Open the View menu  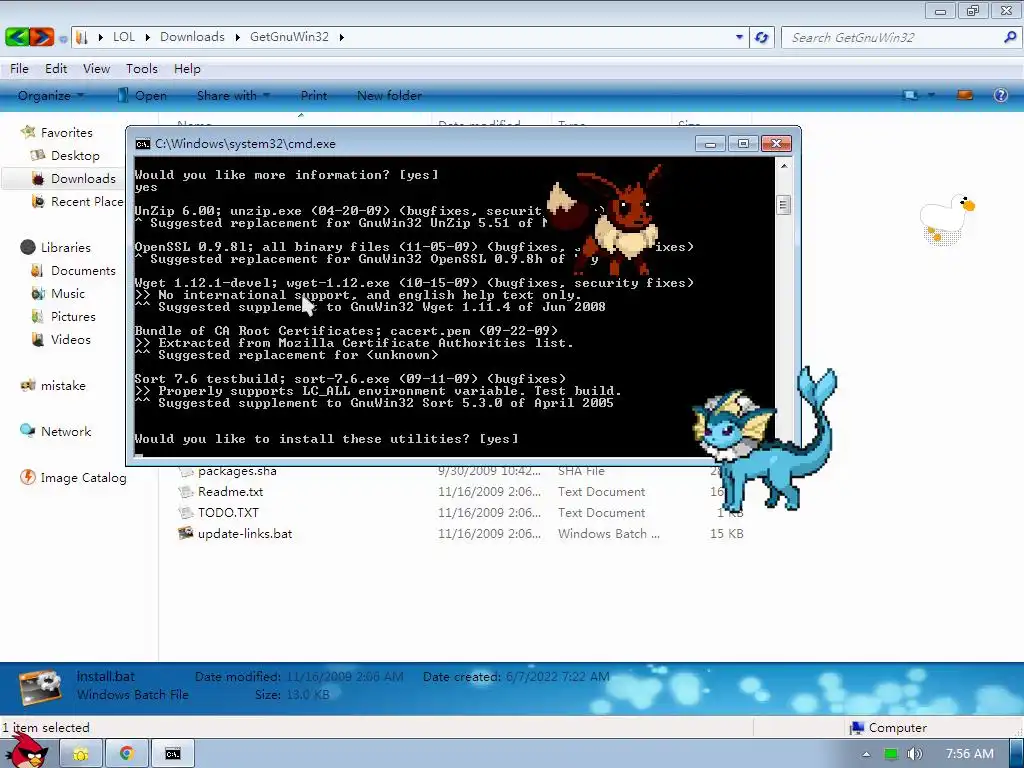point(96,69)
